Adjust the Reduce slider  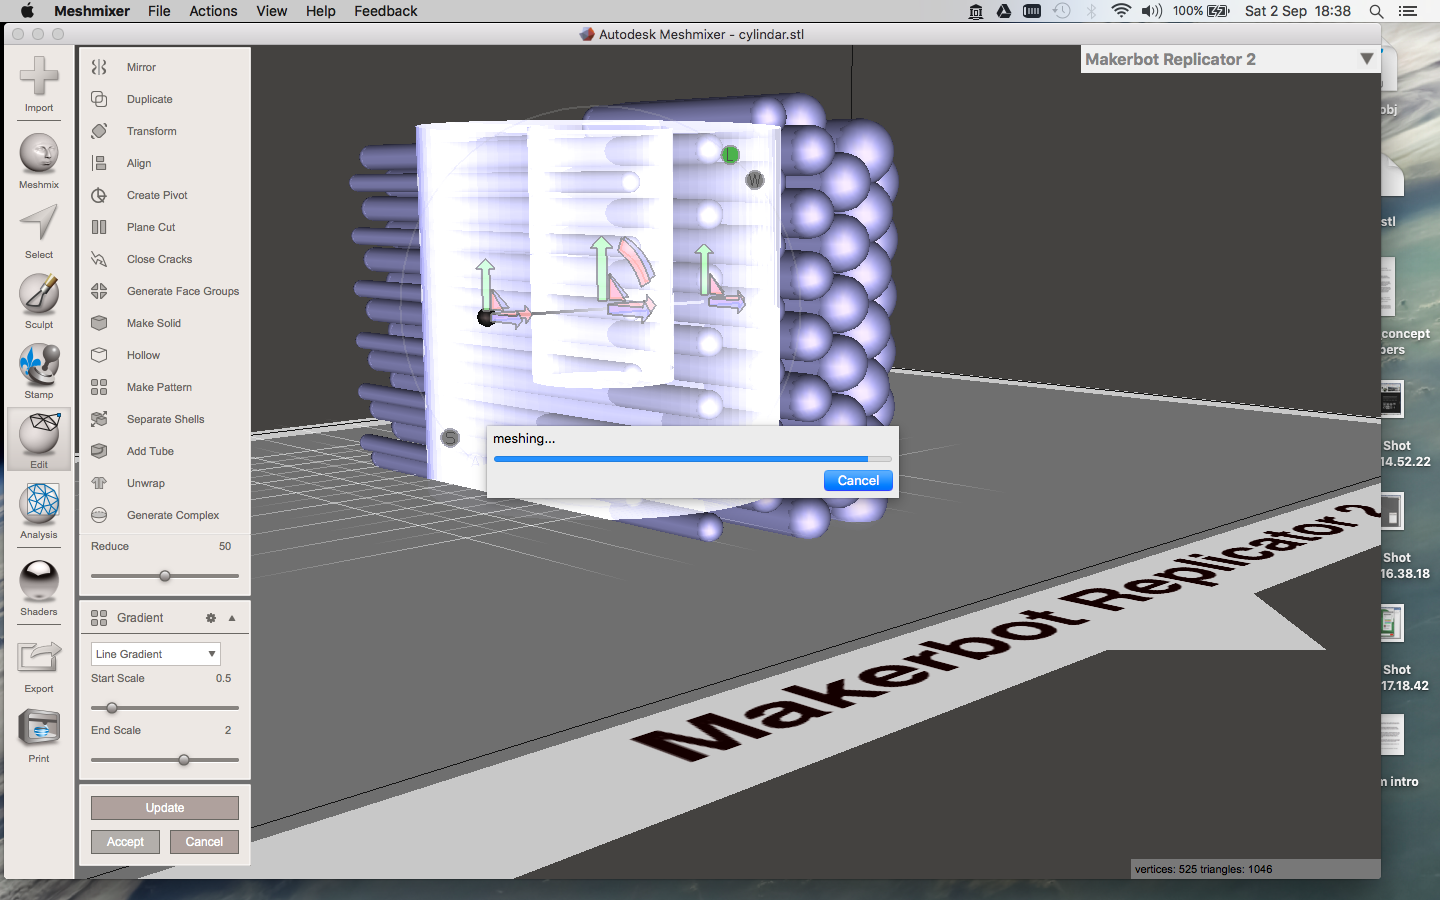tap(165, 576)
